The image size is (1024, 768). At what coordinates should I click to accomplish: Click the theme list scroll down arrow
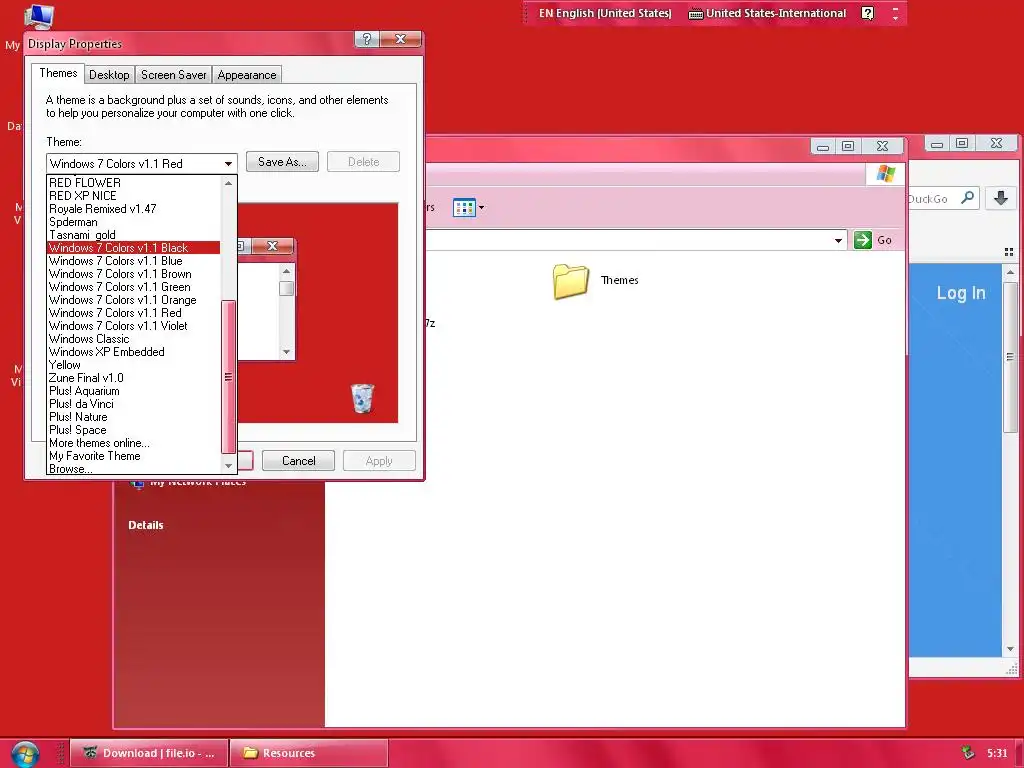click(x=228, y=466)
